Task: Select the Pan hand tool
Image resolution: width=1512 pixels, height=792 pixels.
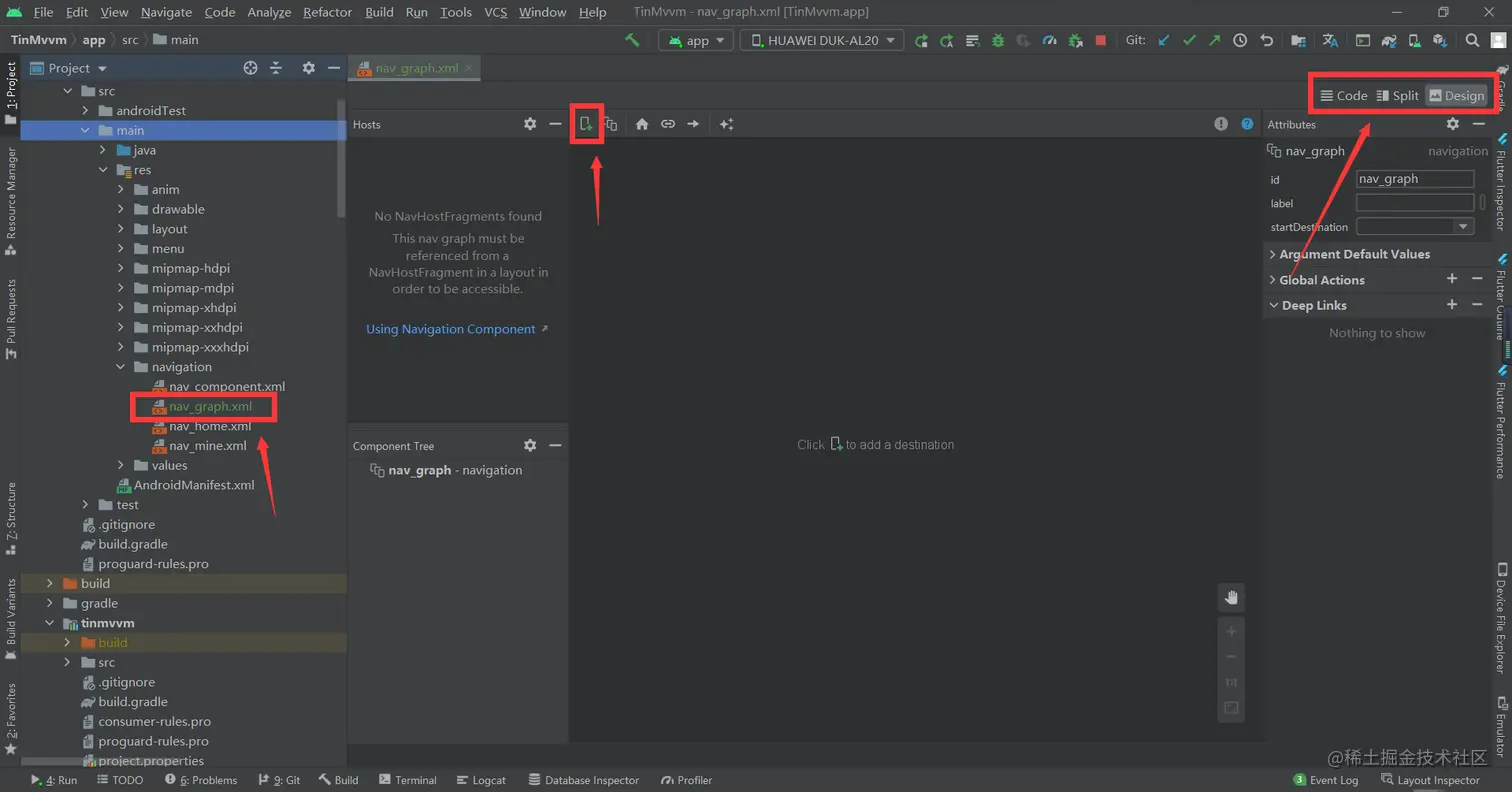Action: (x=1232, y=598)
